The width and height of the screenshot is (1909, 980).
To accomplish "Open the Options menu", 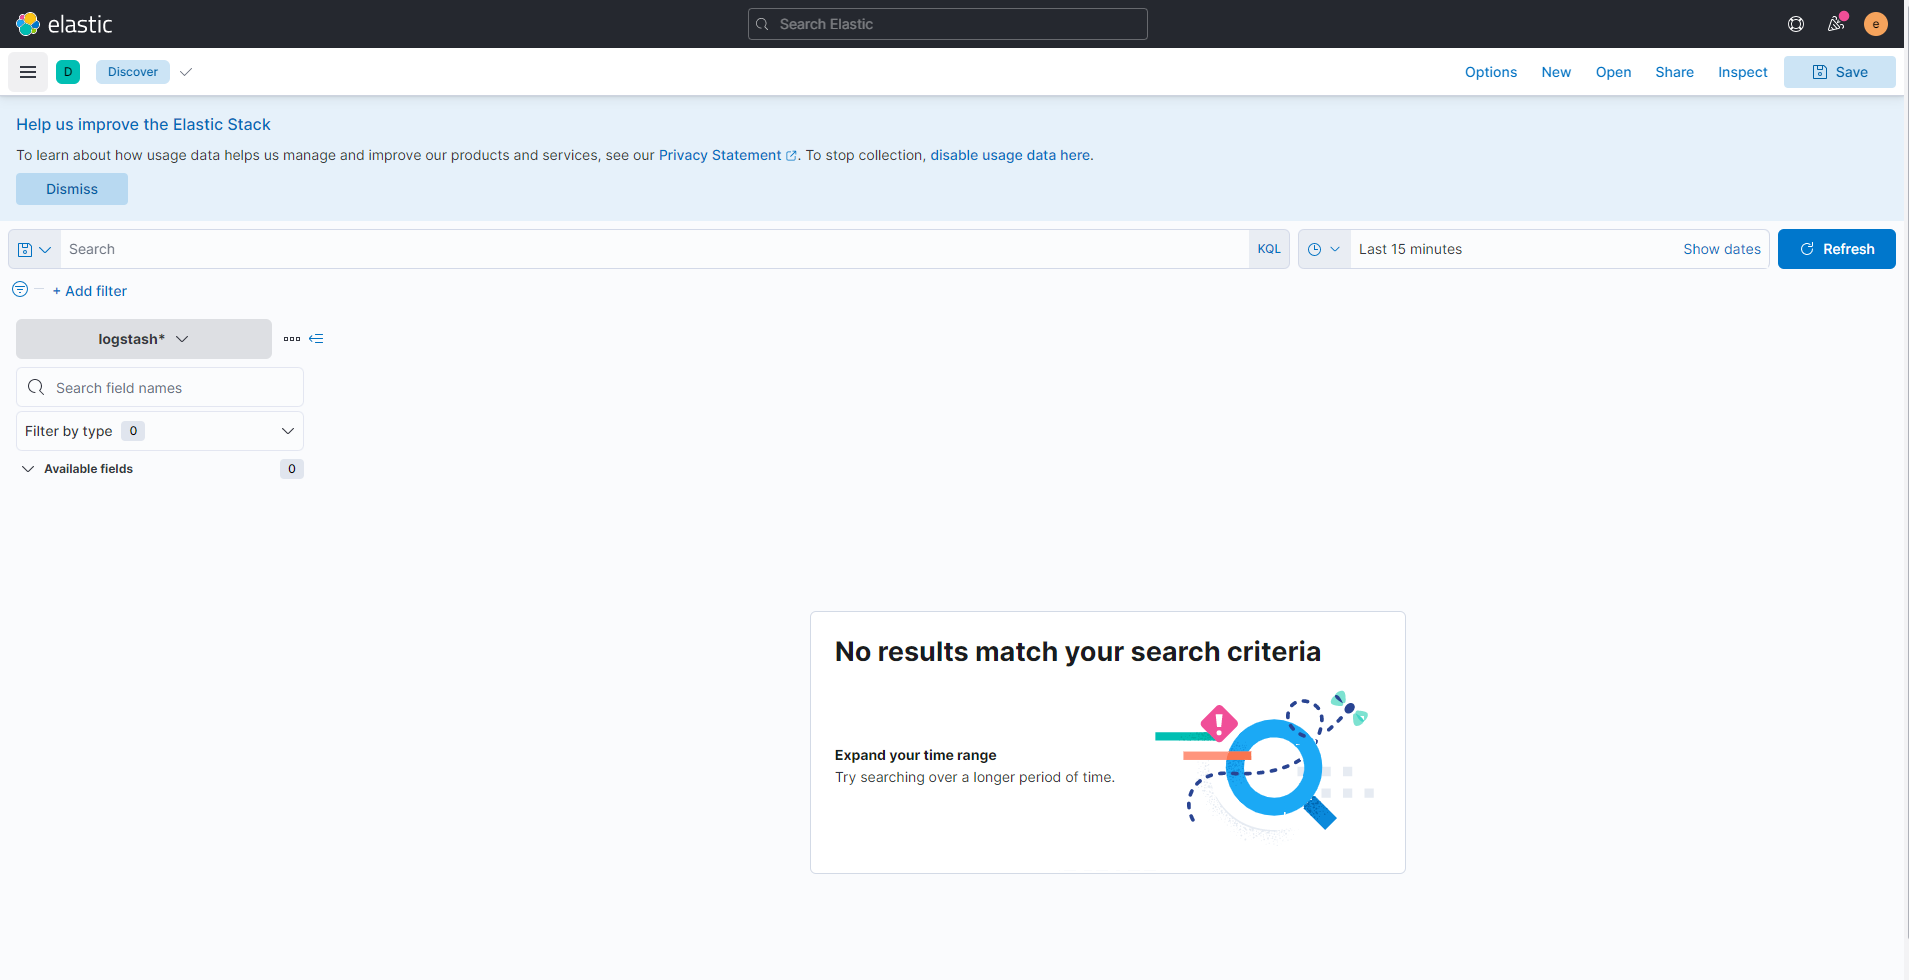I will tap(1491, 72).
